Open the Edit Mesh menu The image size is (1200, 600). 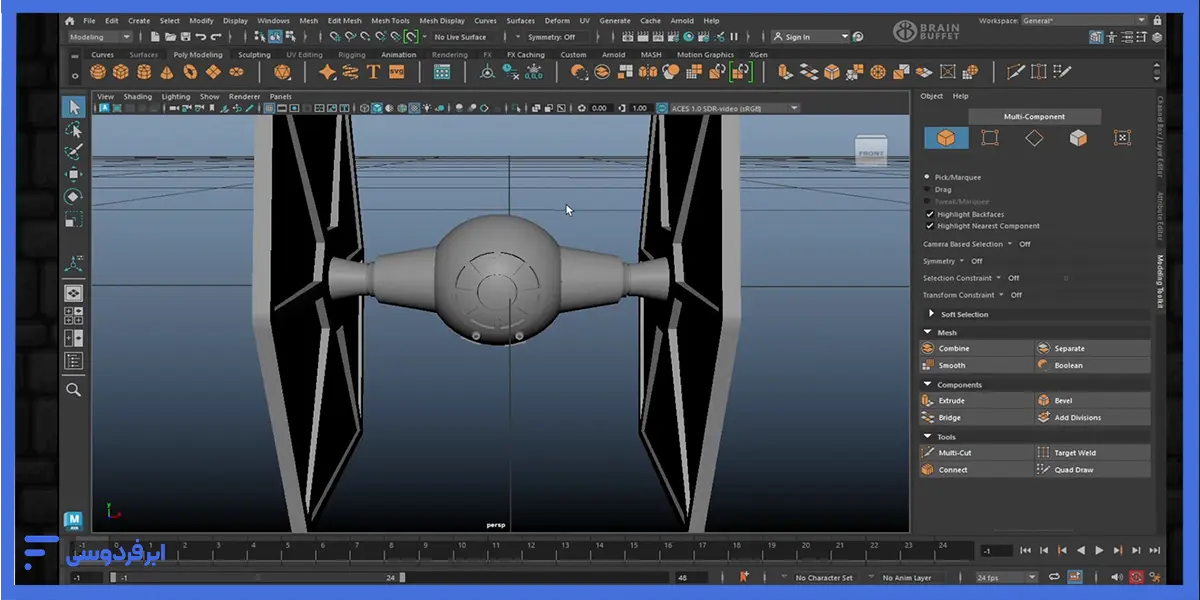tap(345, 20)
